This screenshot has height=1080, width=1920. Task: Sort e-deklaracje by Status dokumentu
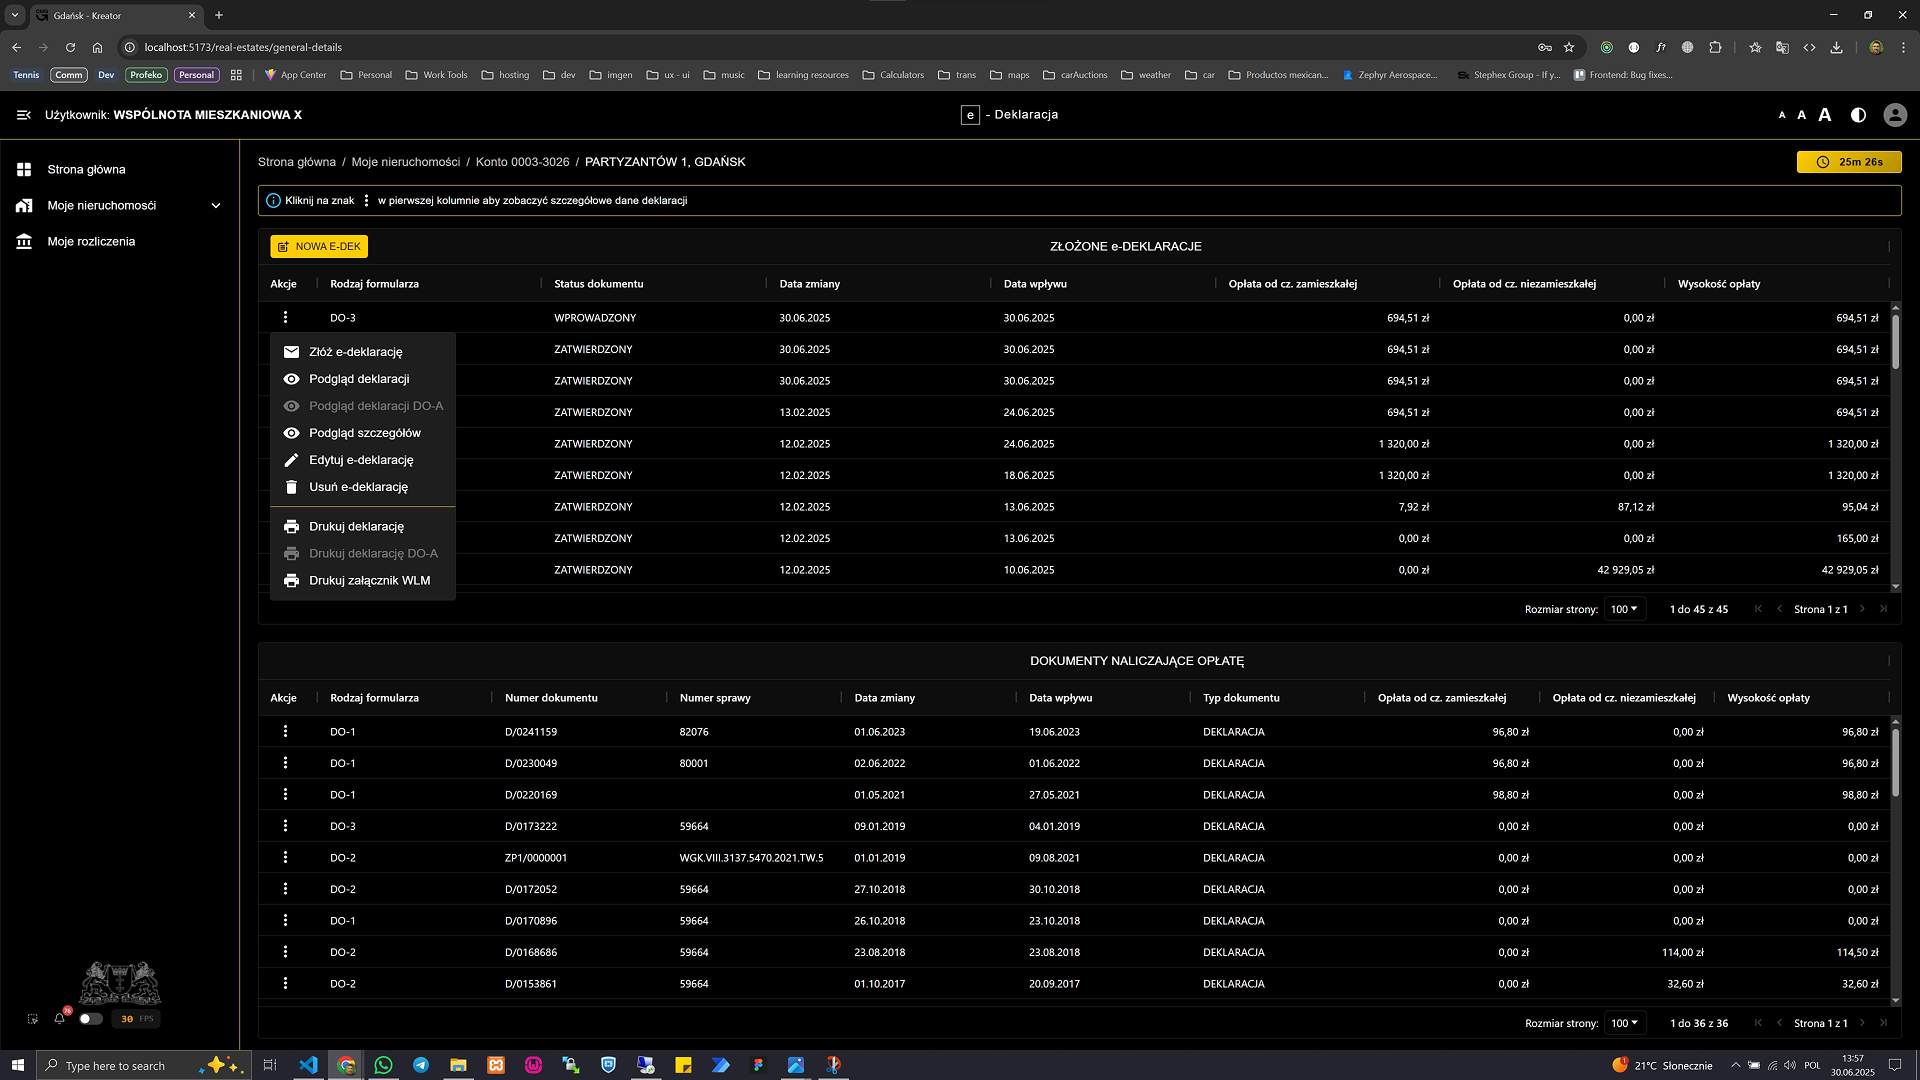point(599,284)
